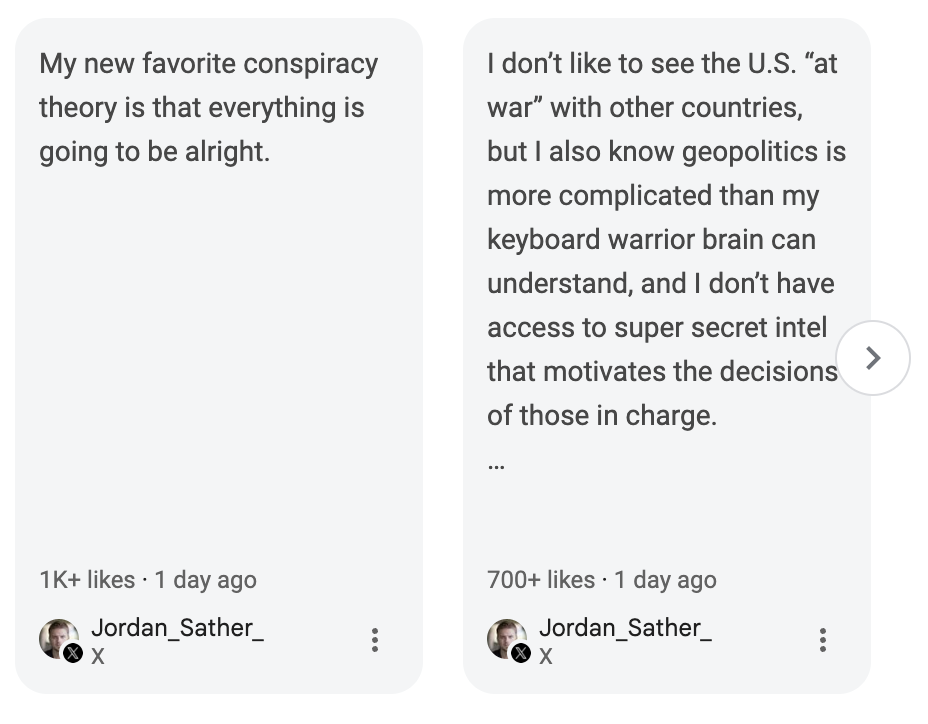Click the next arrow chevron on the carousel
This screenshot has height=724, width=928.
coord(872,358)
